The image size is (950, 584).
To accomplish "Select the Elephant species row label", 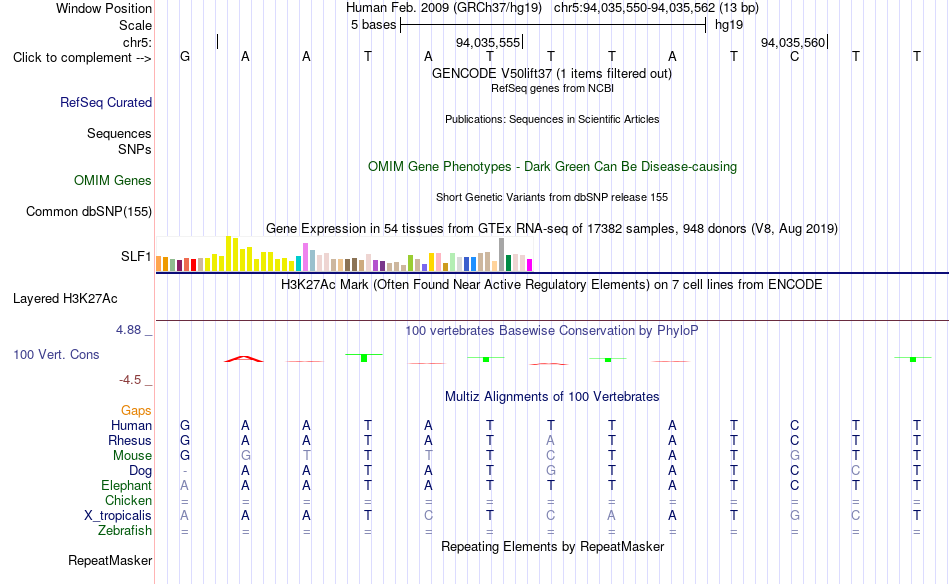I will pos(127,485).
